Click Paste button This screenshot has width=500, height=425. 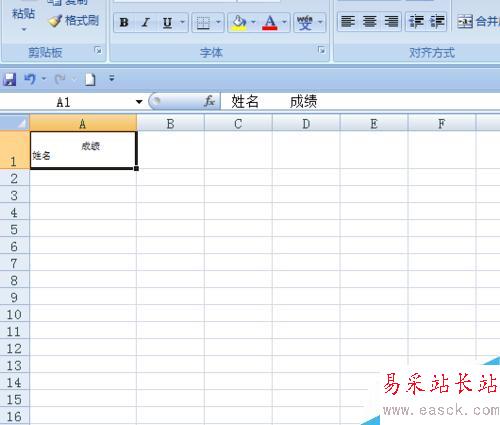pos(23,13)
